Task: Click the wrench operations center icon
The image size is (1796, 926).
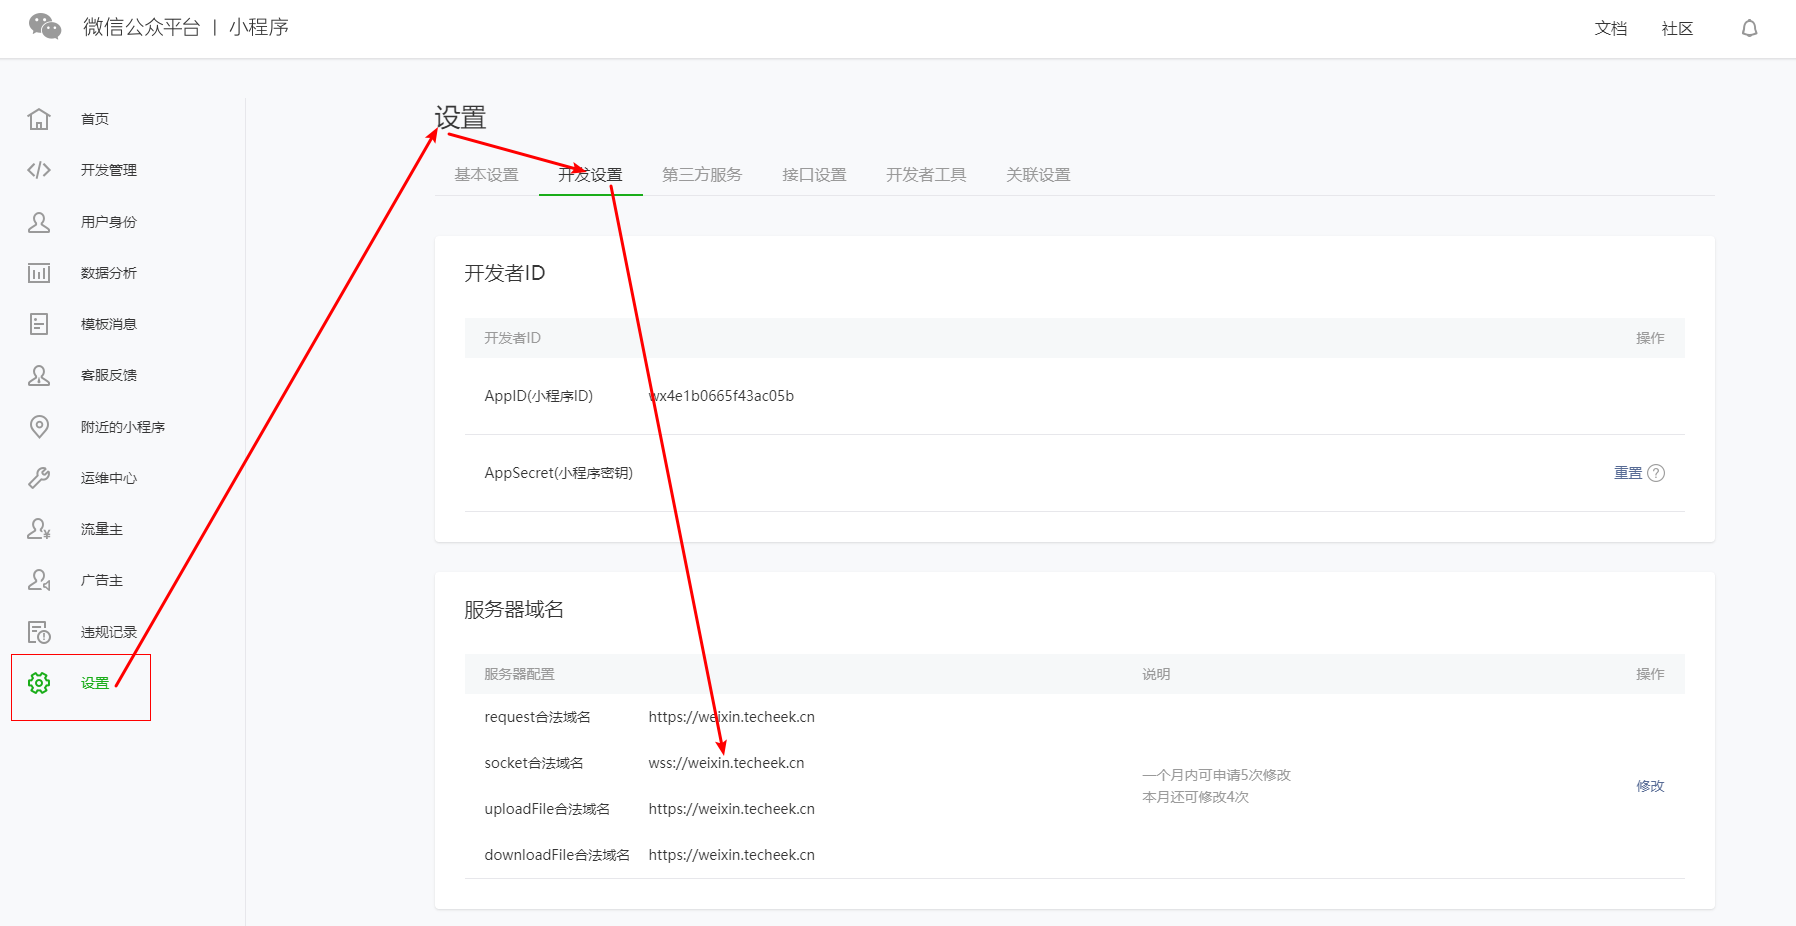Action: 39,478
